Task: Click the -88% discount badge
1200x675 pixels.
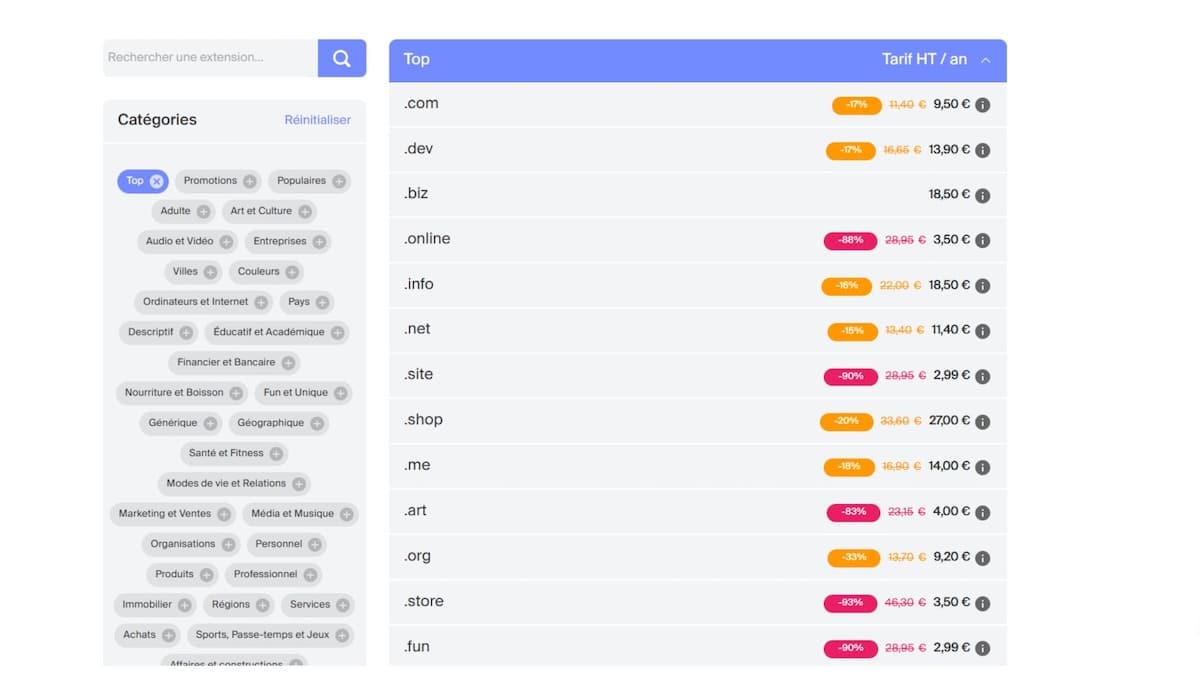Action: coord(850,241)
